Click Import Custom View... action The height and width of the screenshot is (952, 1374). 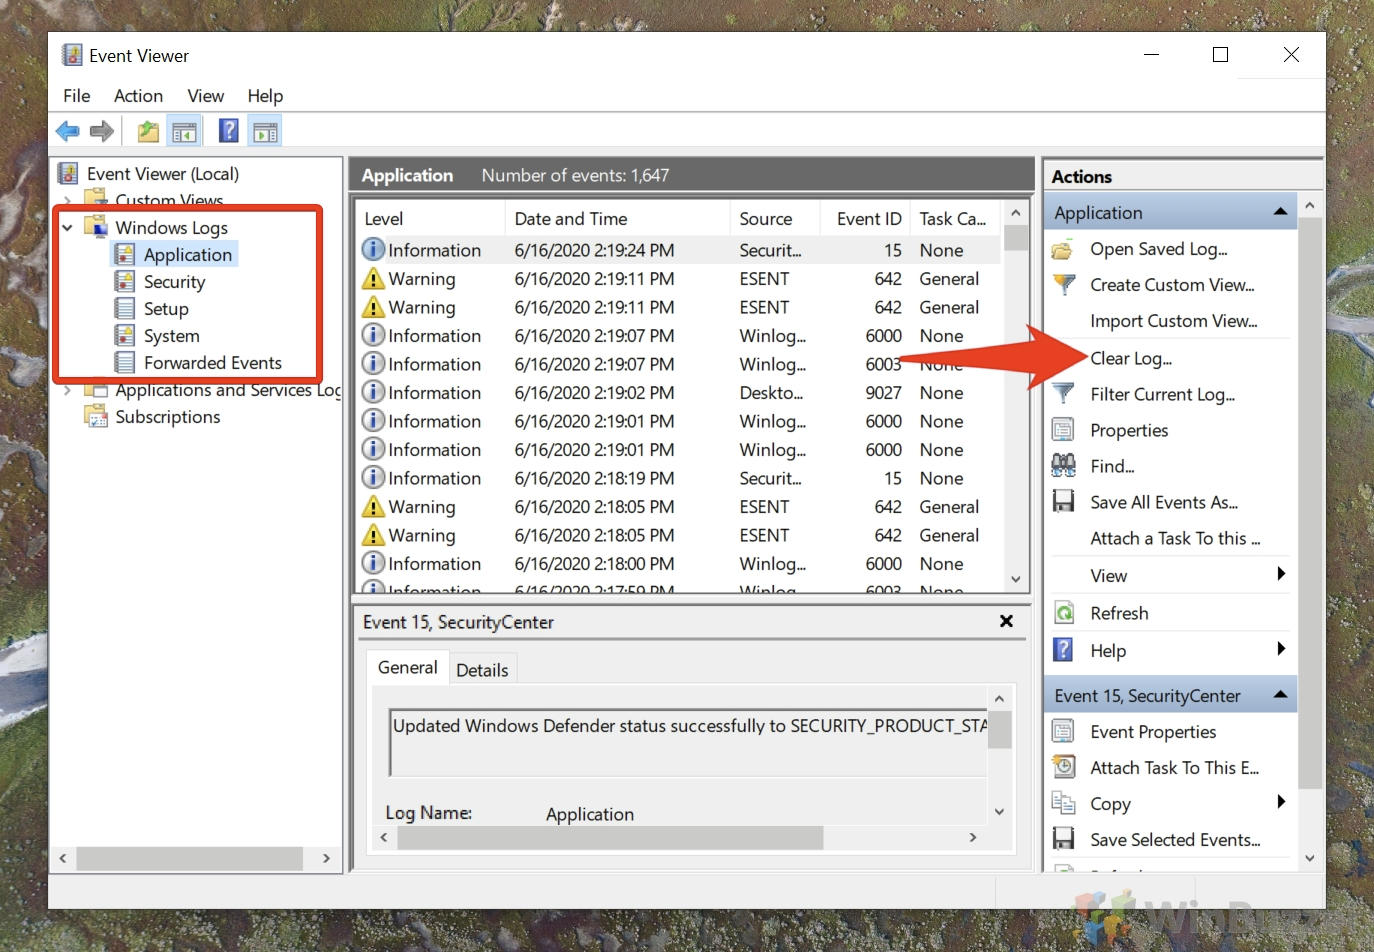click(x=1173, y=321)
